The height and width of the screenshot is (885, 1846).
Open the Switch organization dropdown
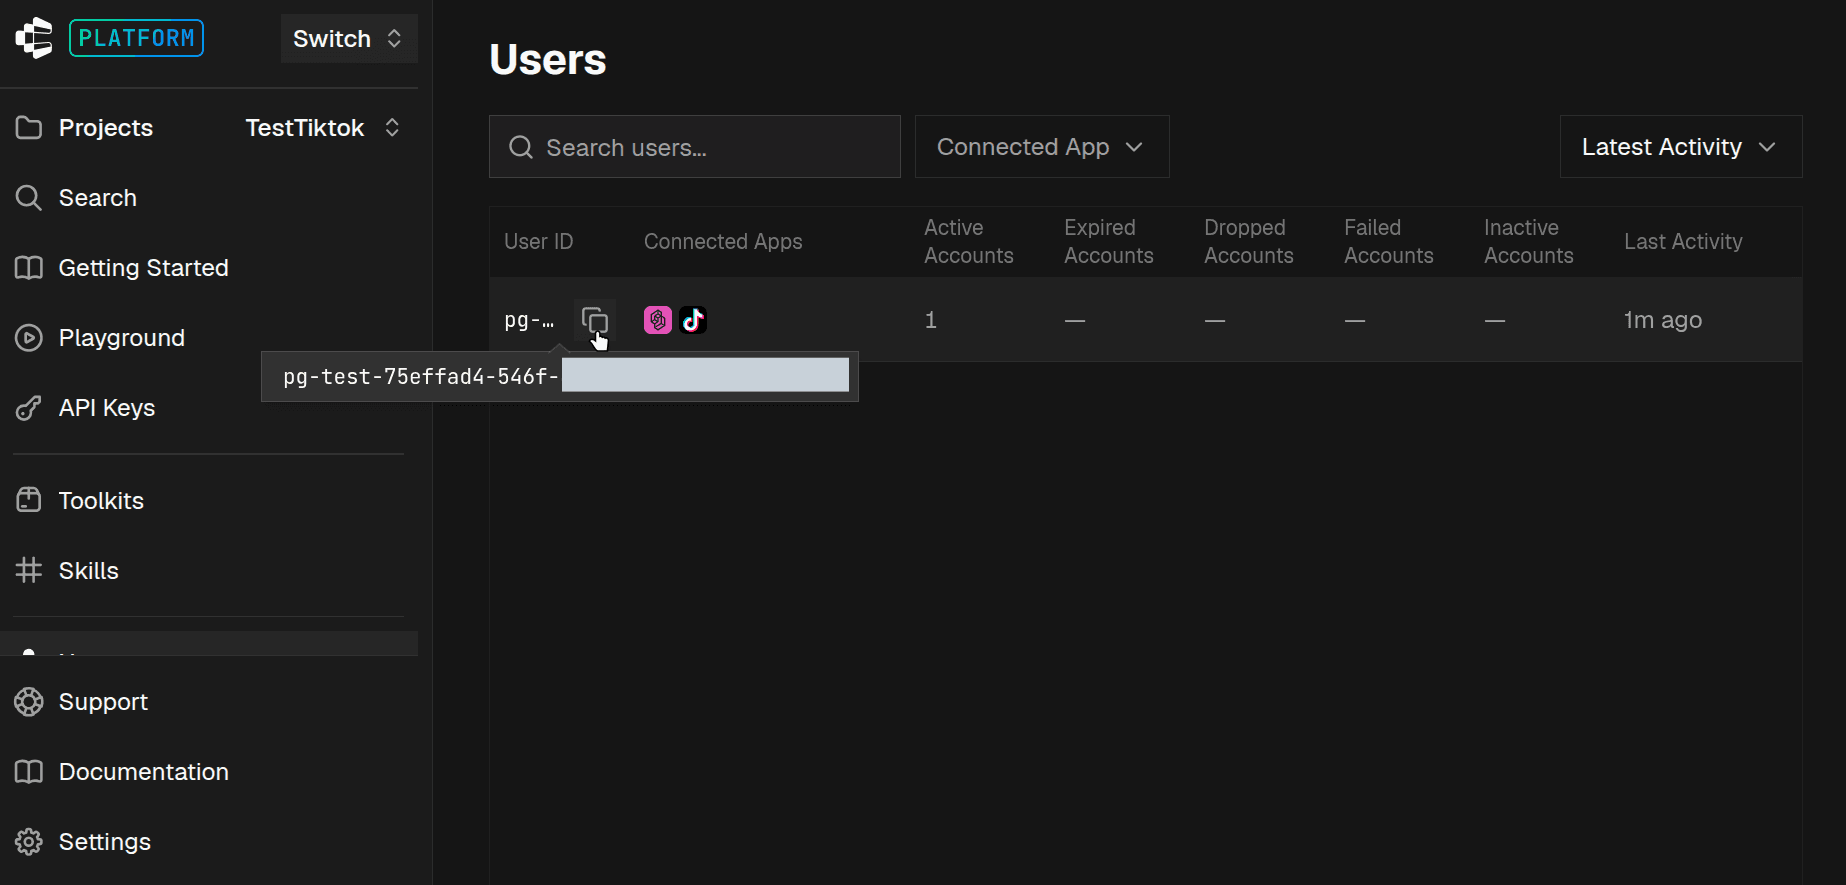348,39
